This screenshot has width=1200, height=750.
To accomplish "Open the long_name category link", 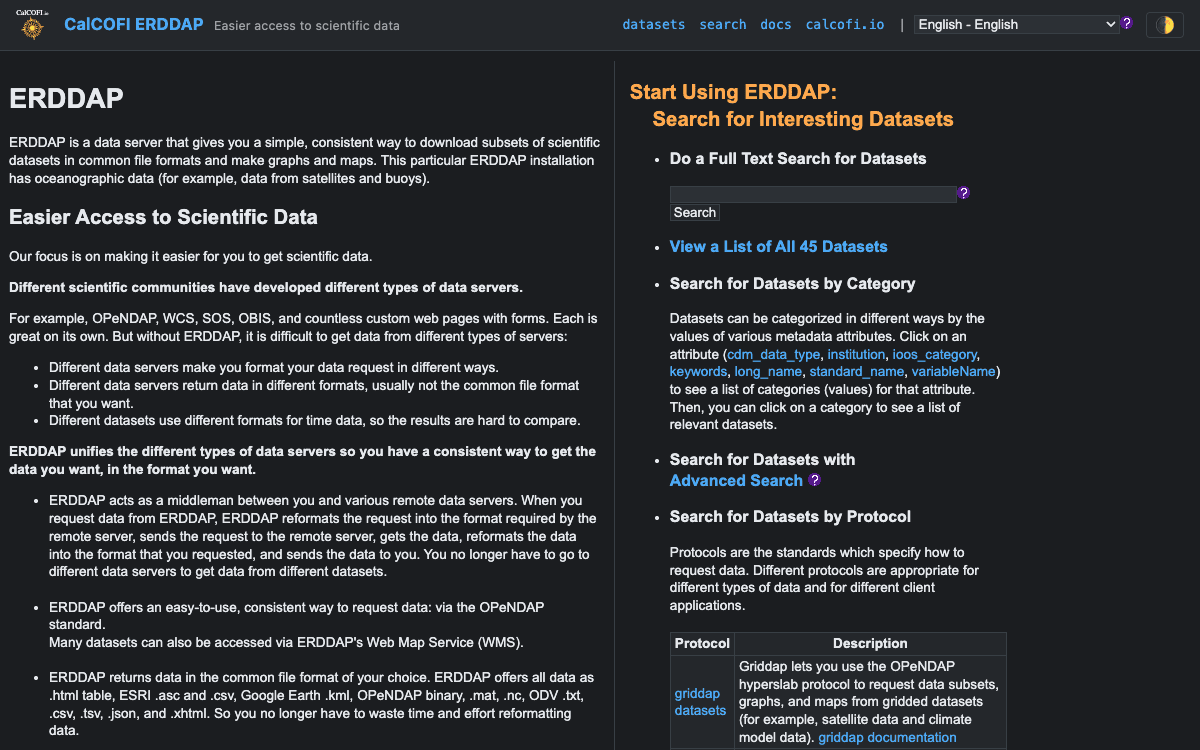I will pyautogui.click(x=768, y=372).
